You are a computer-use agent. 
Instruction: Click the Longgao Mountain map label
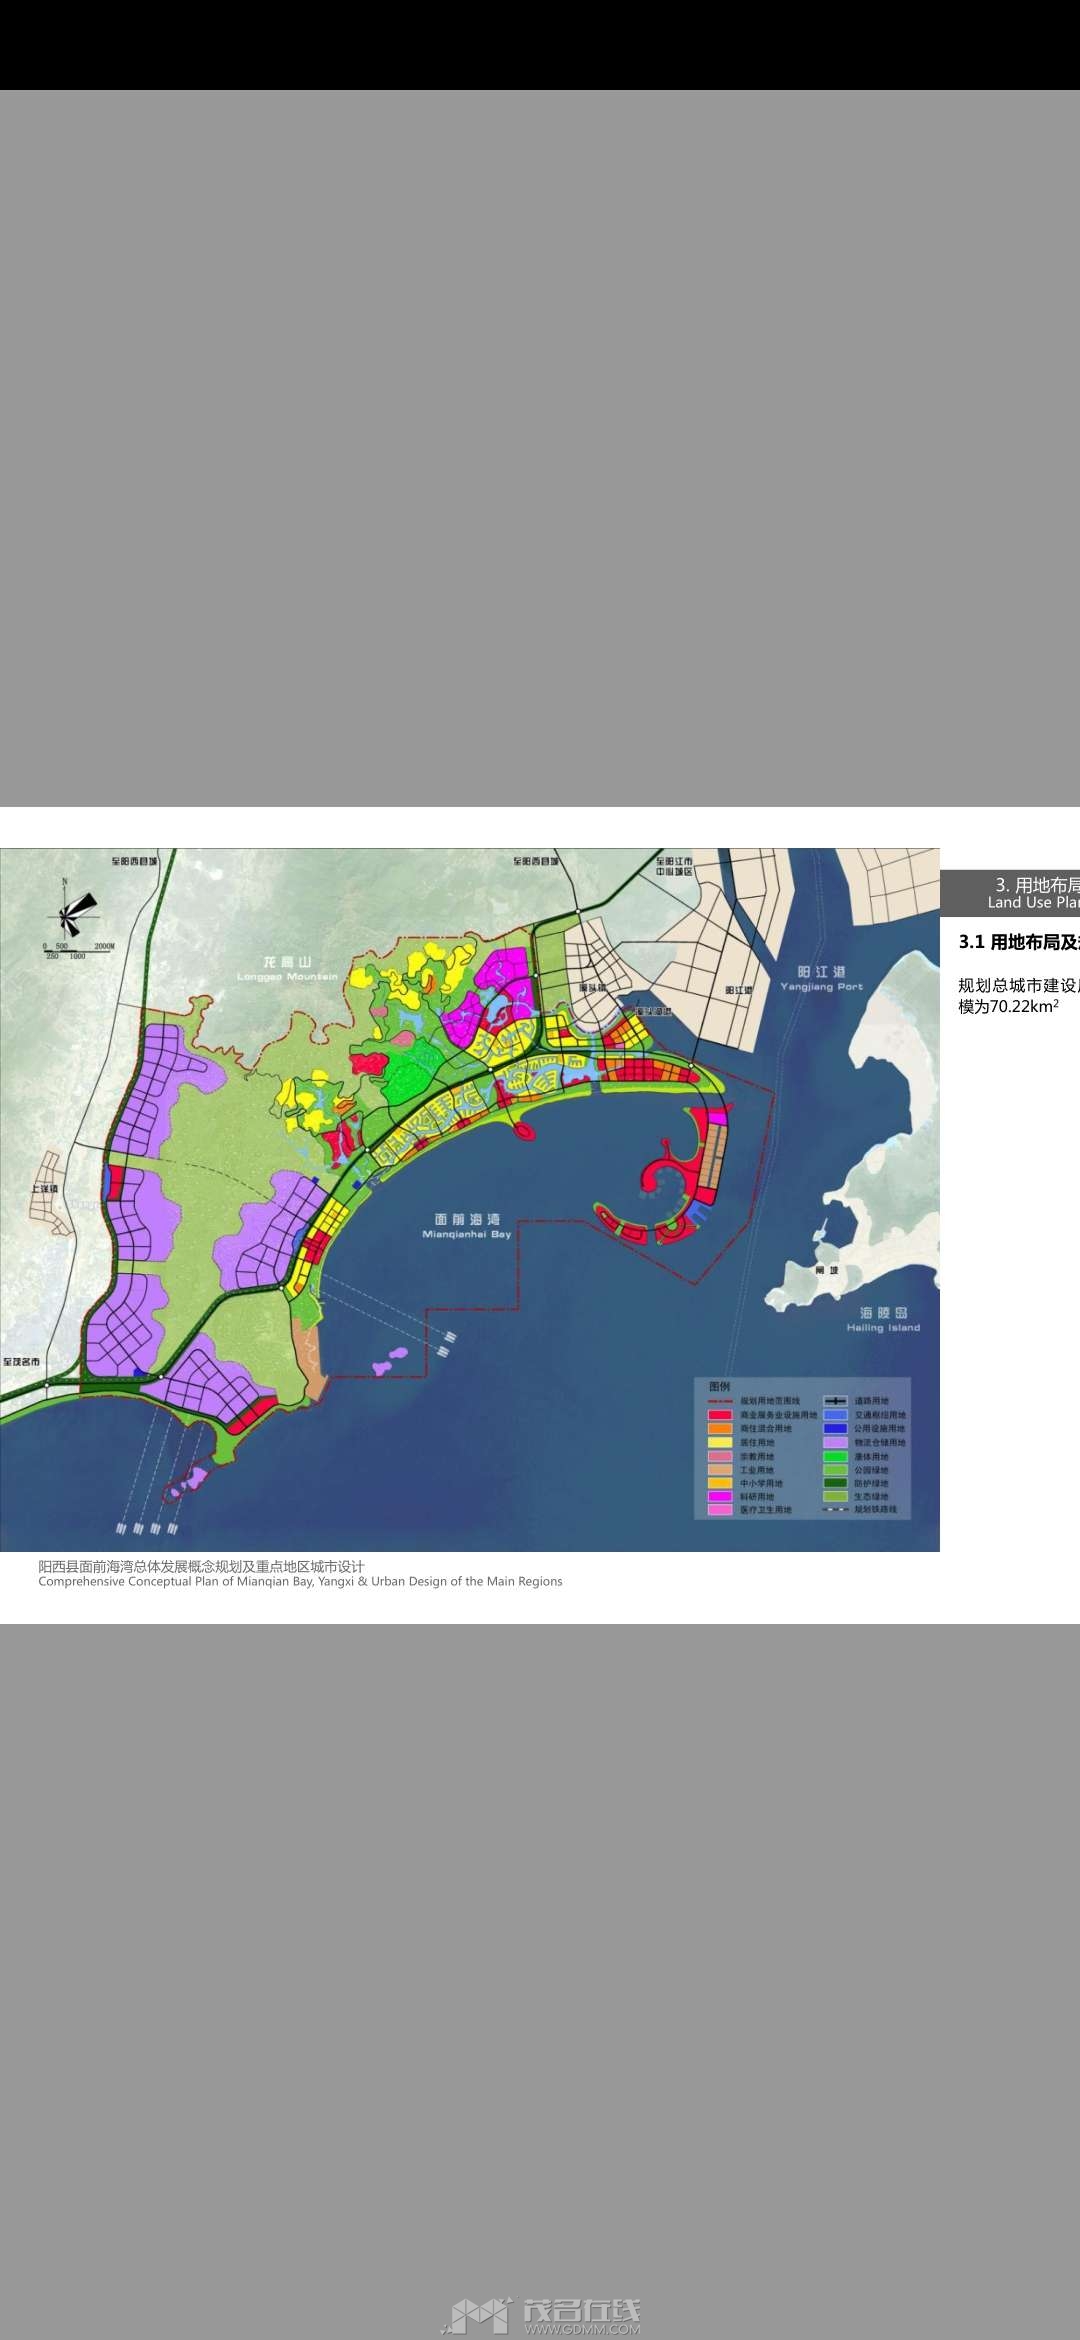click(287, 968)
